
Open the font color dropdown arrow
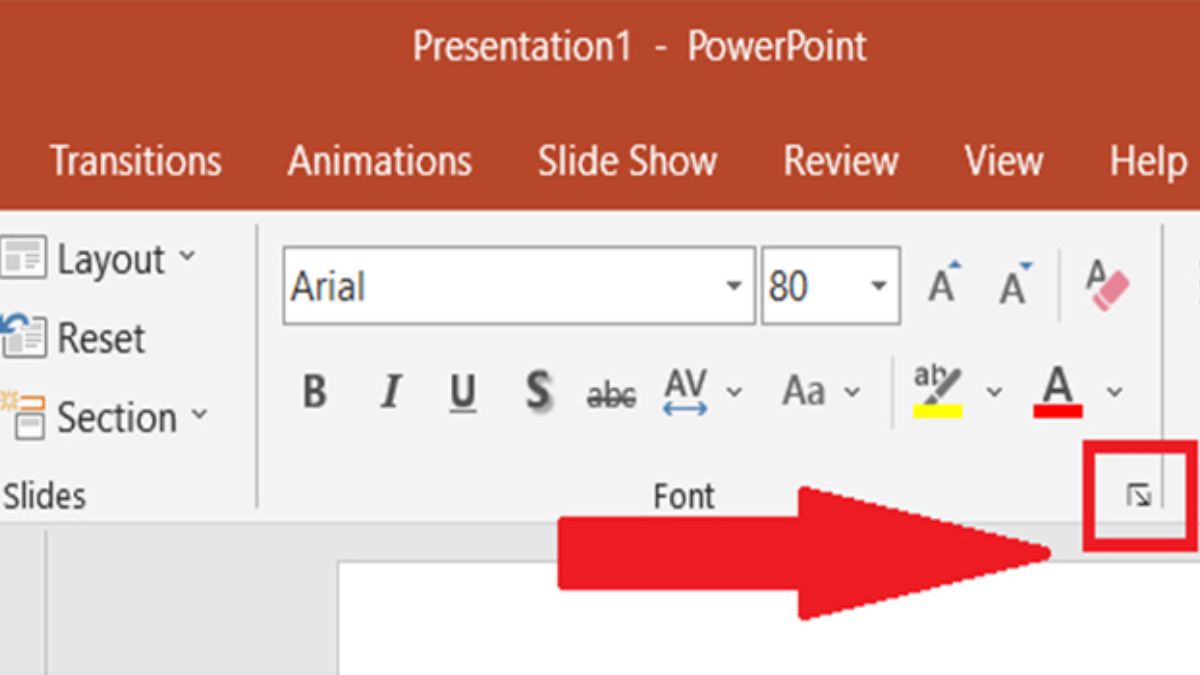click(x=1115, y=392)
